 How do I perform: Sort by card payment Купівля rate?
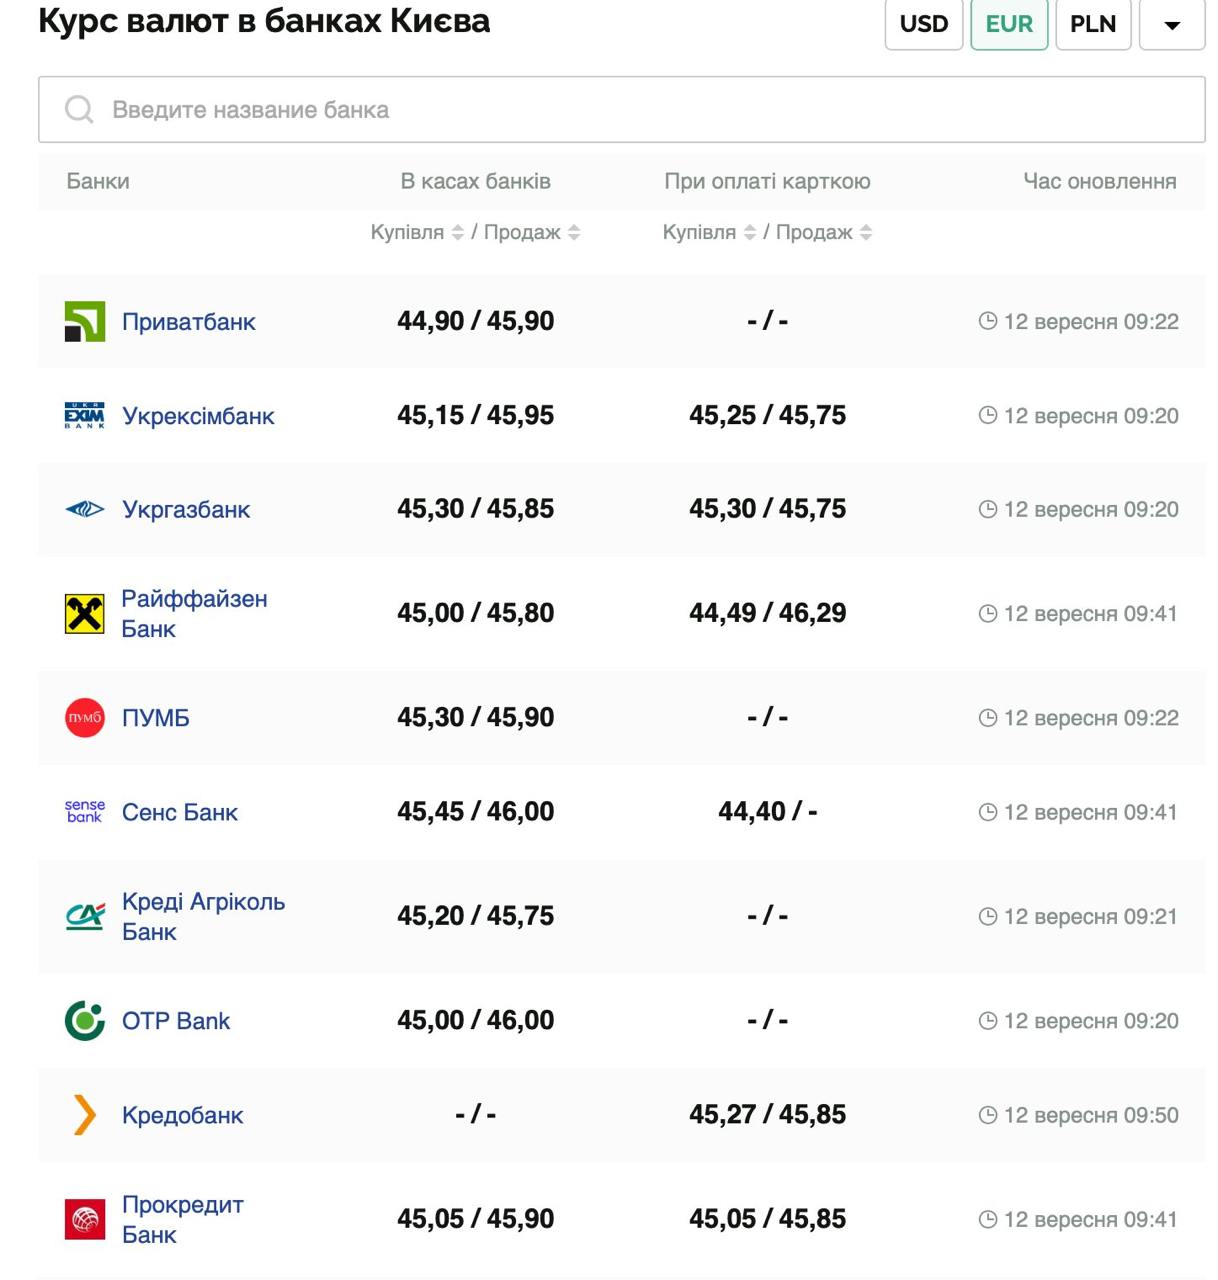tap(749, 233)
